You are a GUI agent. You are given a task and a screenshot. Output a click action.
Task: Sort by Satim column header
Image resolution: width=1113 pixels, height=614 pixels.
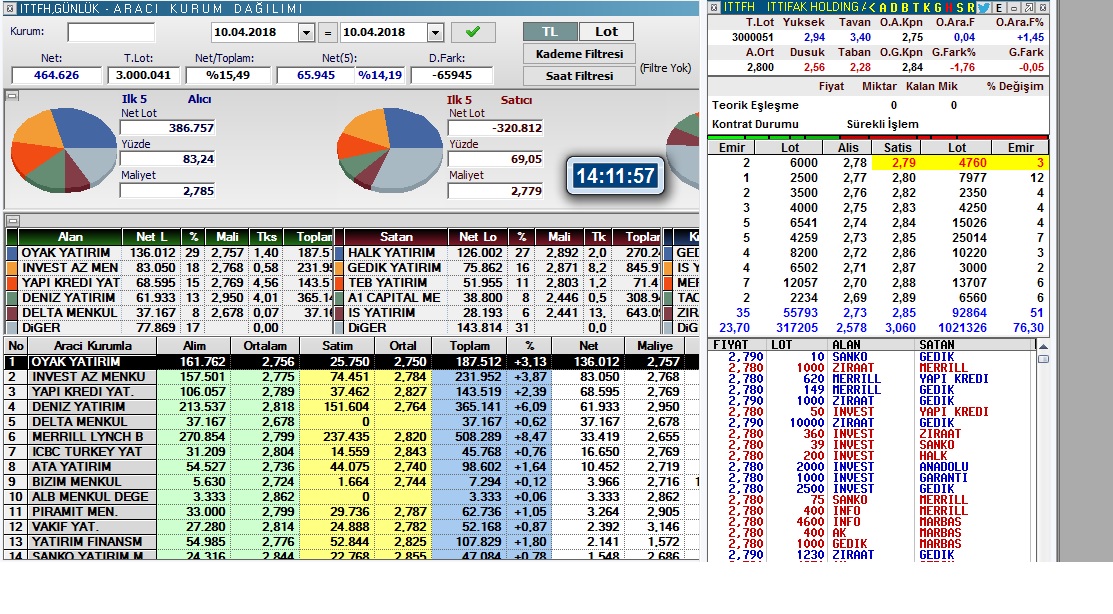[337, 346]
